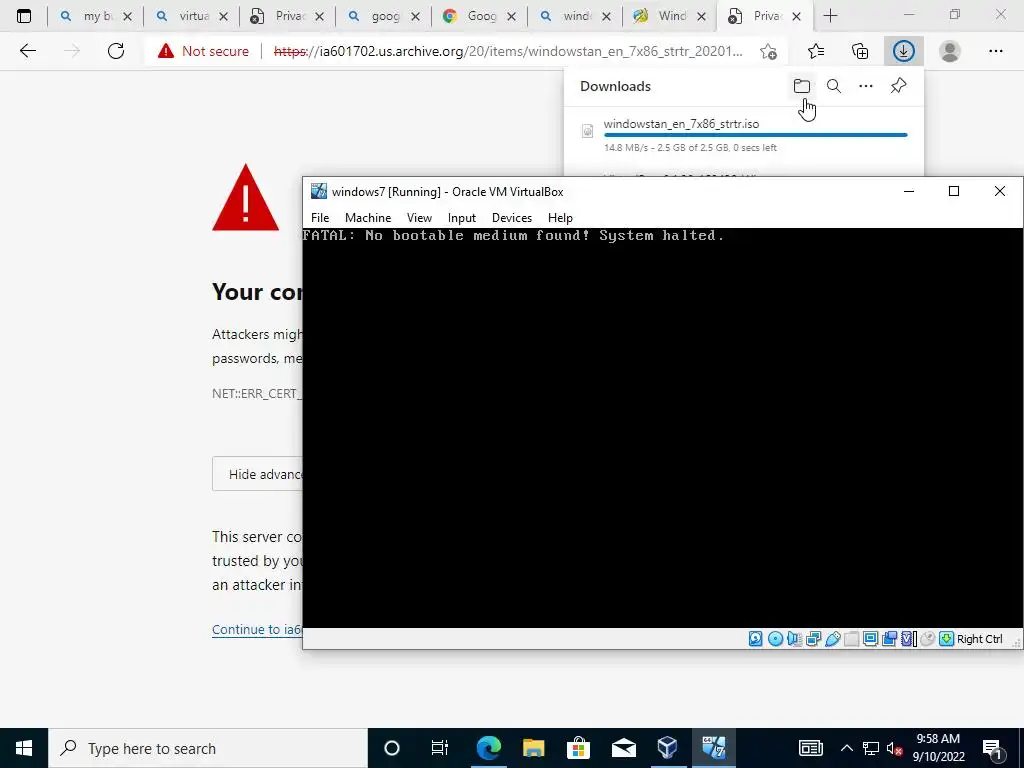Add this page to favorites star
The width and height of the screenshot is (1024, 768).
(x=769, y=51)
